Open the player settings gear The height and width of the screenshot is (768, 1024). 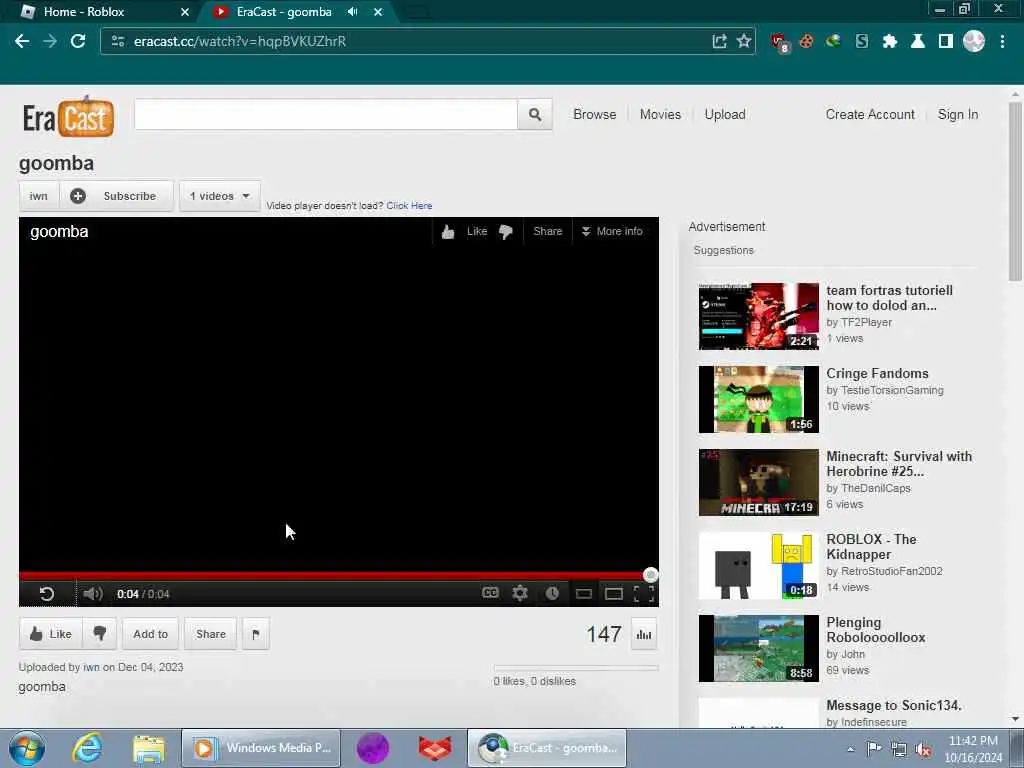[520, 593]
